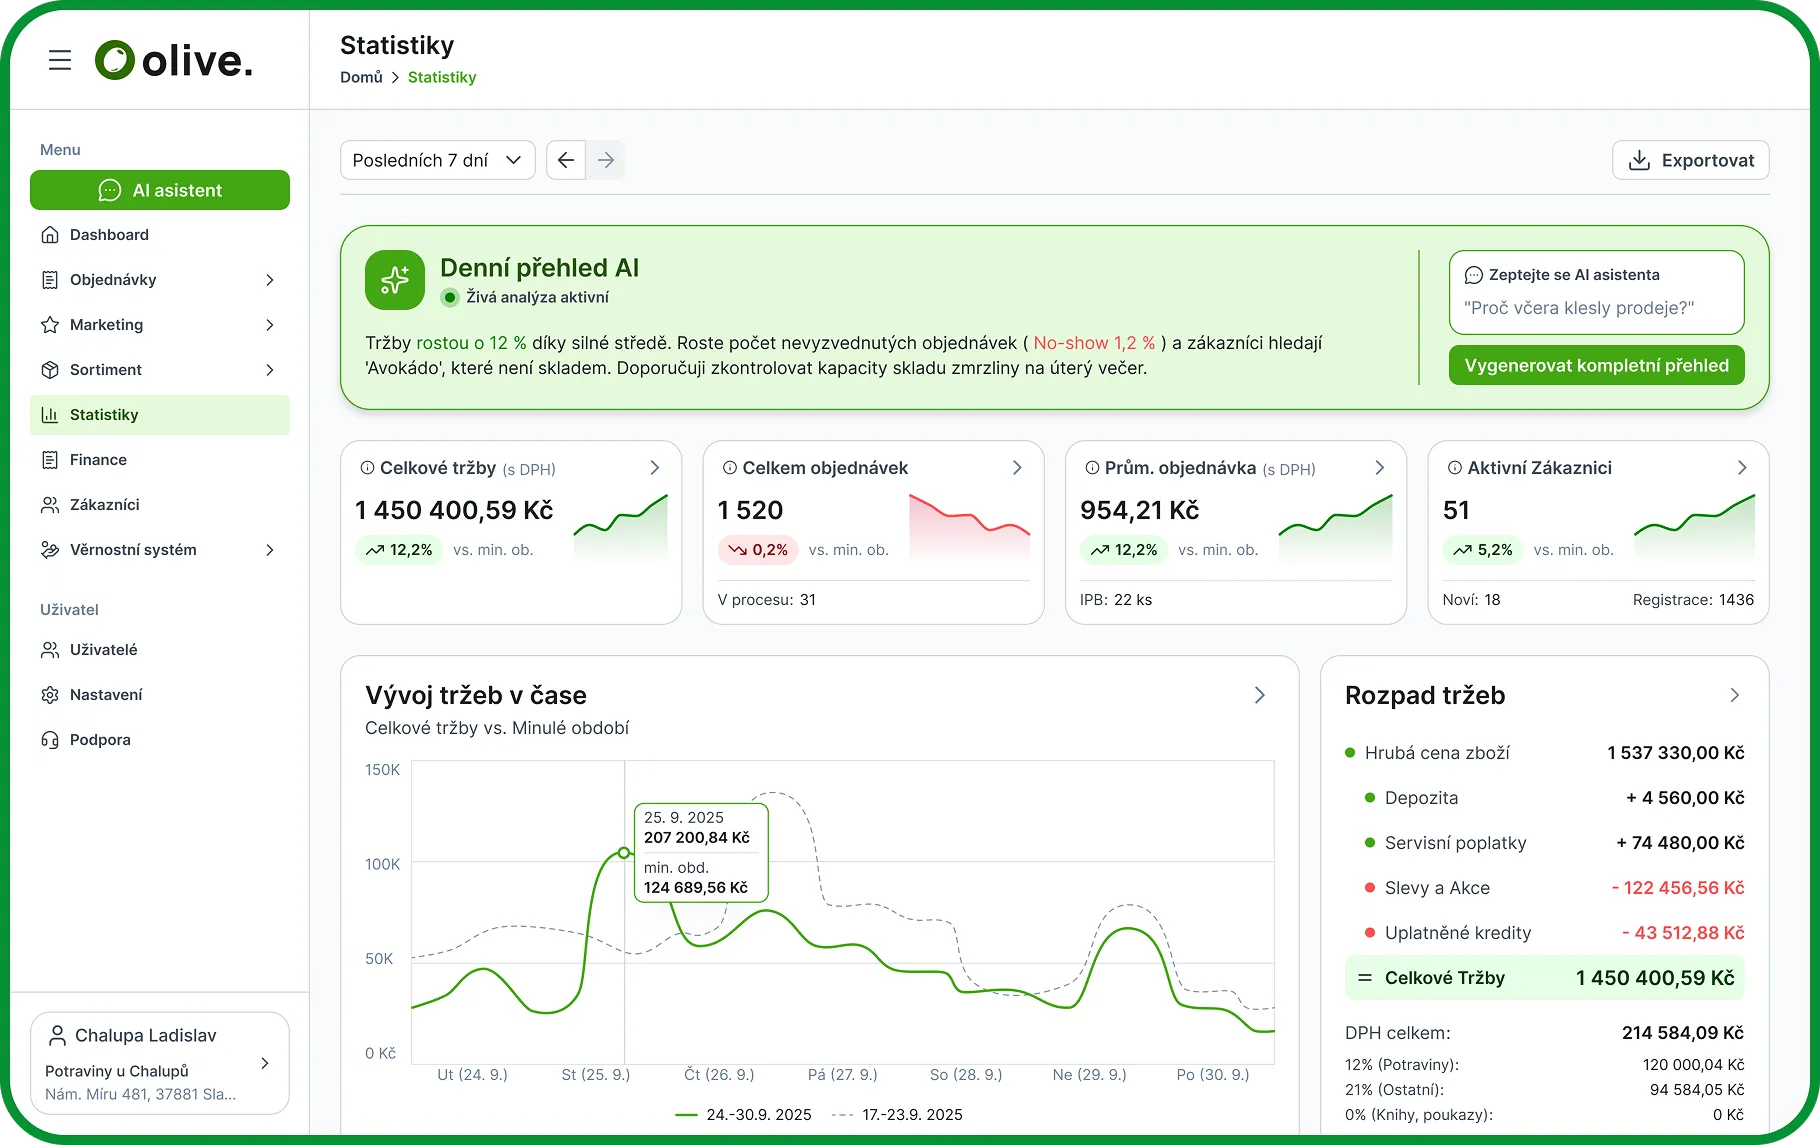Viewport: 1820px width, 1145px height.
Task: Toggle the 17.-23.9. 2025 legend series
Action: point(897,1114)
